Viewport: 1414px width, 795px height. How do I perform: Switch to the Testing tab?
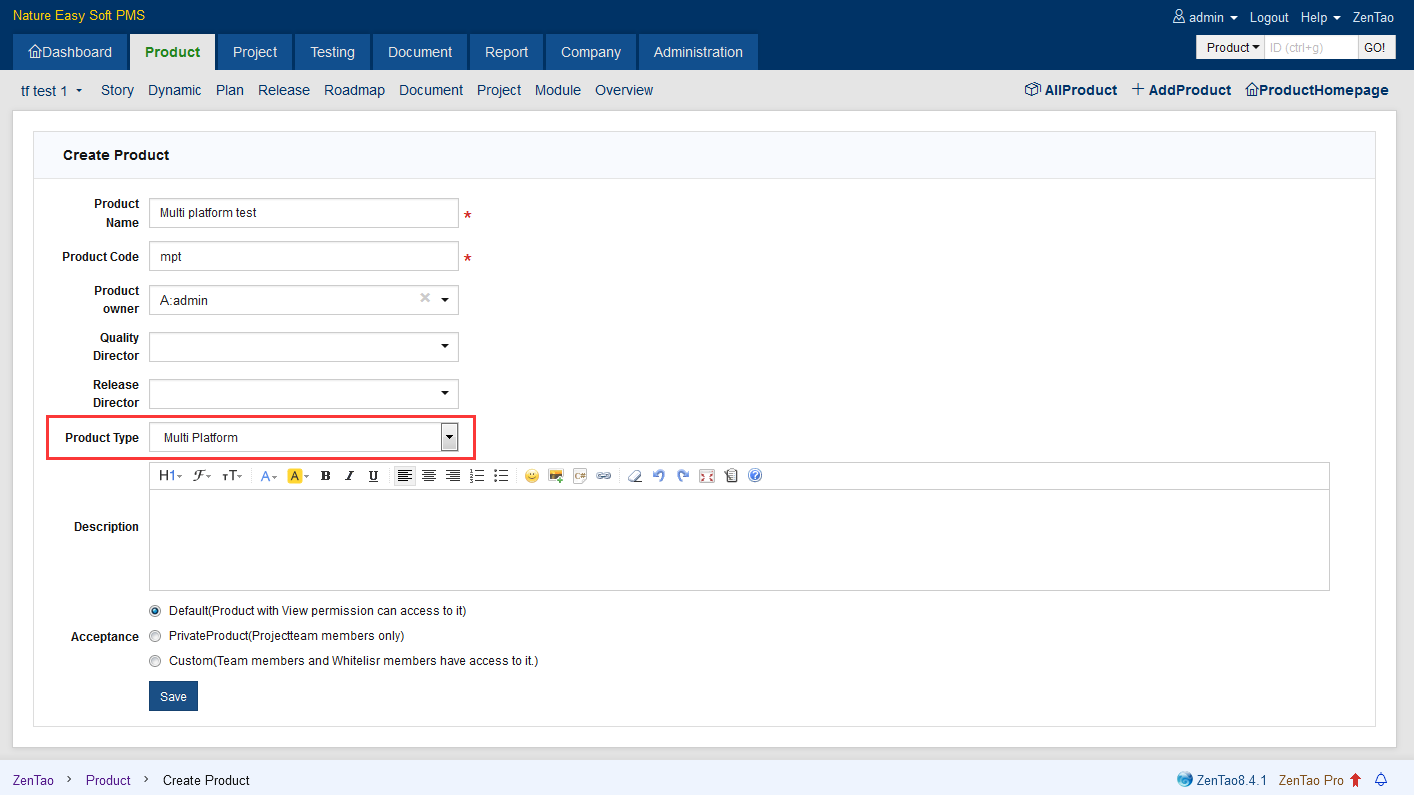pos(332,52)
